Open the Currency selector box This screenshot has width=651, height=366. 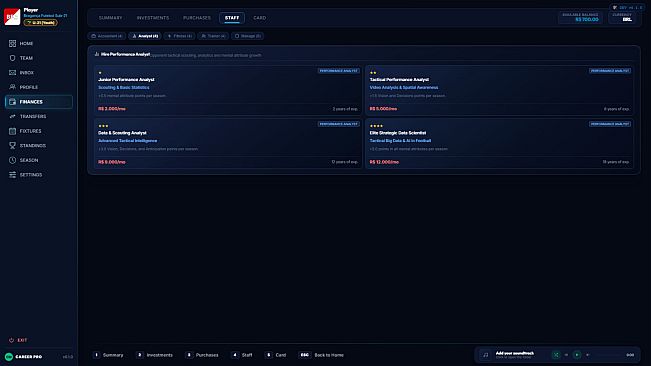coord(622,17)
